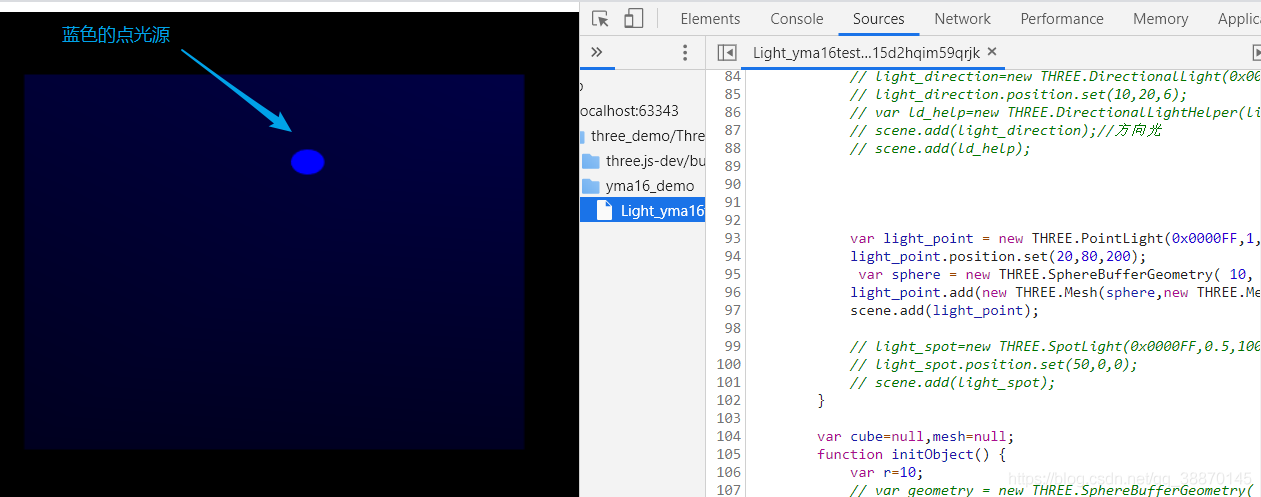
Task: Open the Memory tab
Action: [1161, 19]
